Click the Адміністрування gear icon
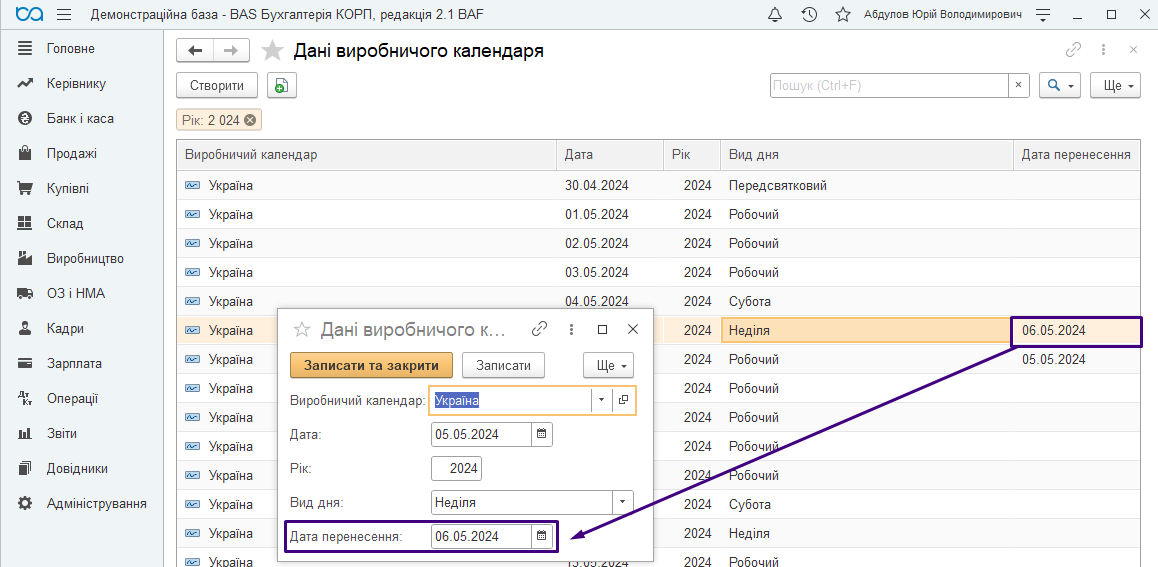The height and width of the screenshot is (567, 1158). [25, 504]
